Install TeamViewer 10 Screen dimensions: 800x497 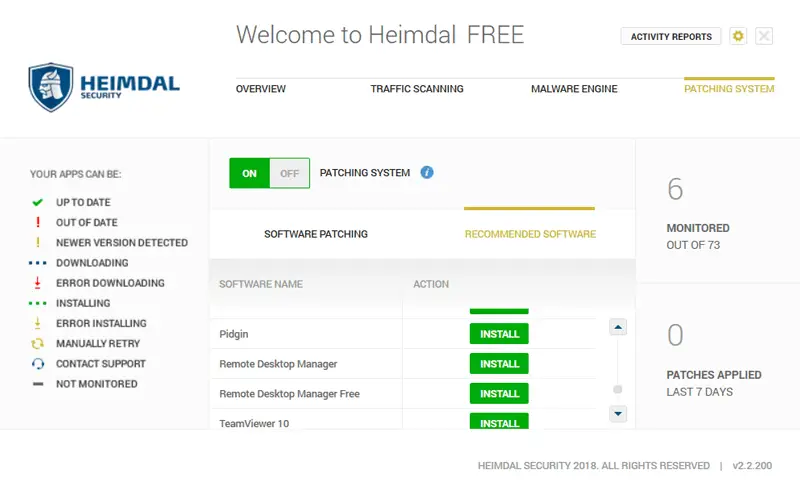point(499,421)
